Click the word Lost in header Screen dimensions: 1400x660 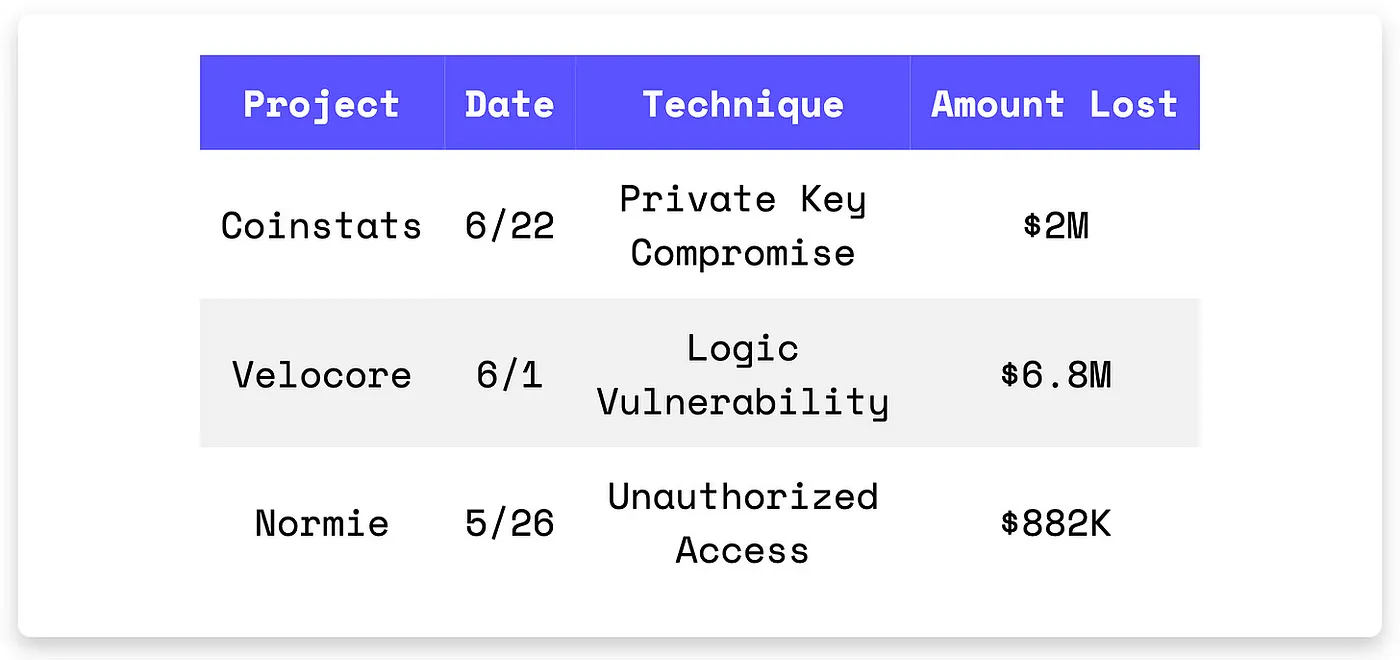pos(1134,103)
